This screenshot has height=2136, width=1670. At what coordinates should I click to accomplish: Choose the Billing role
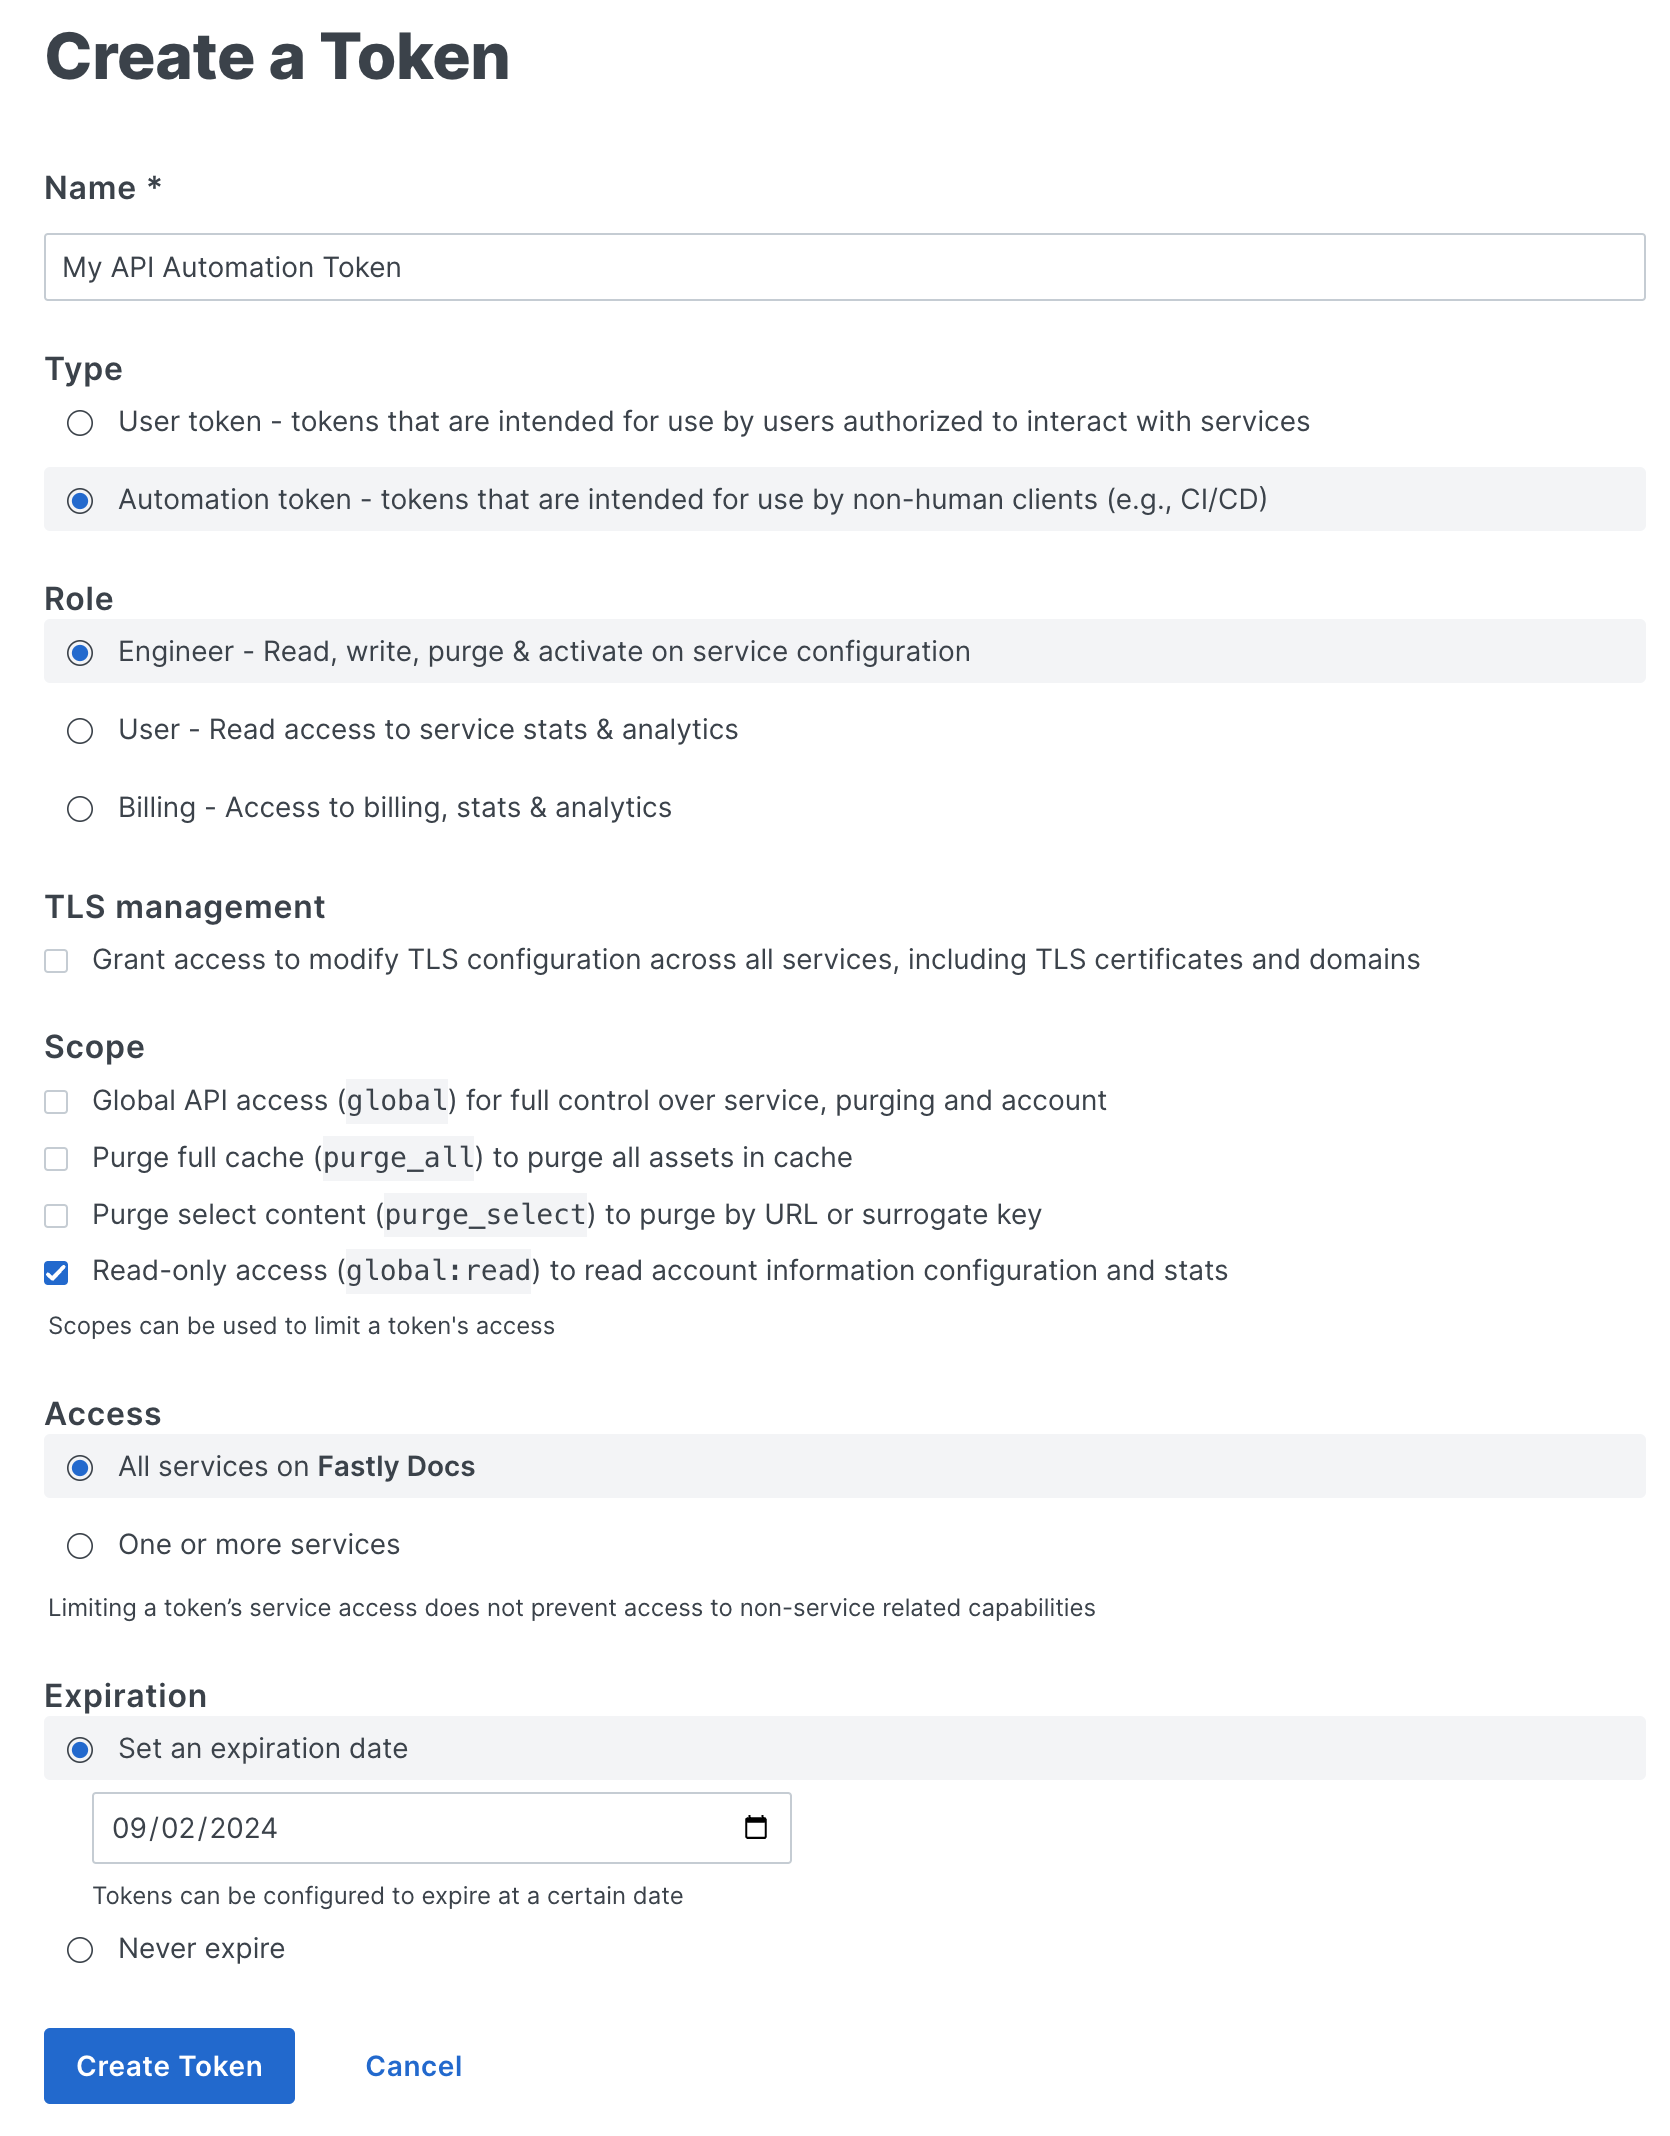pos(81,808)
